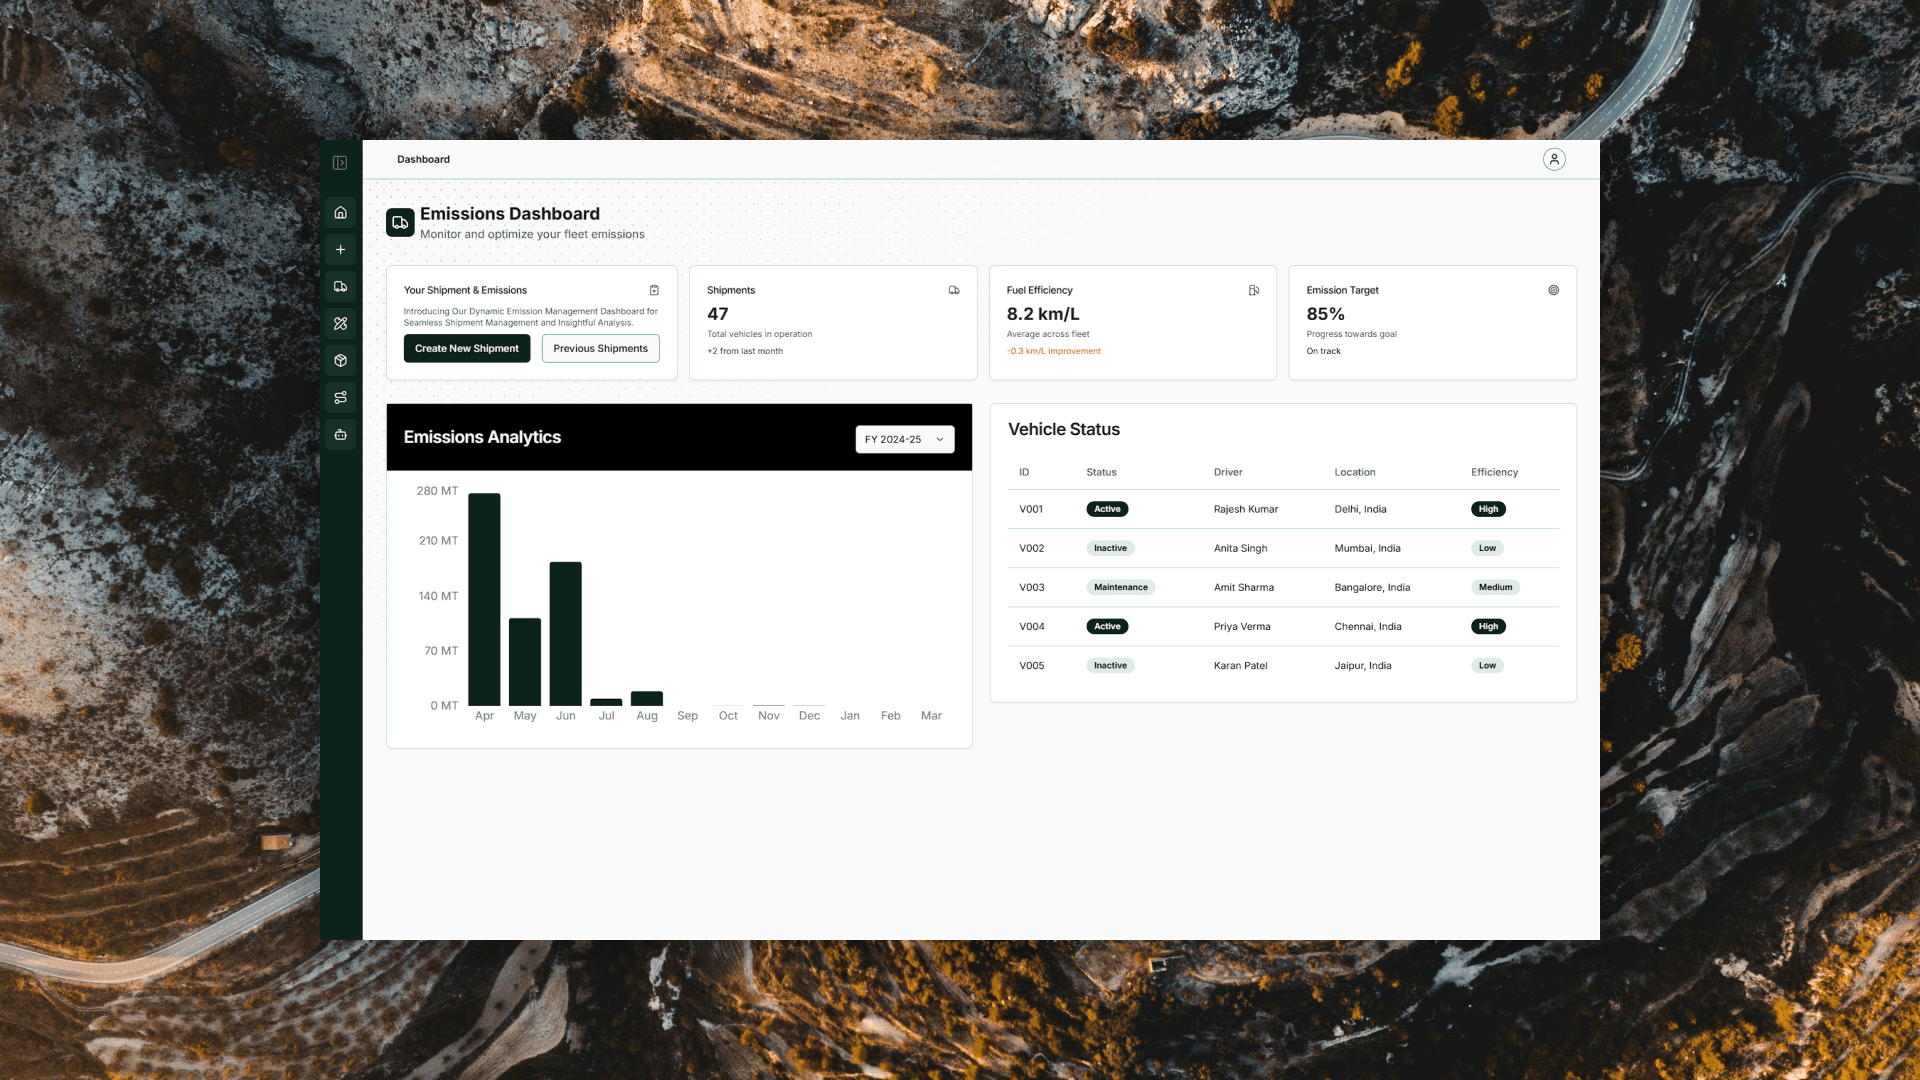1920x1080 pixels.
Task: Click location Bangalore, India
Action: (1372, 587)
